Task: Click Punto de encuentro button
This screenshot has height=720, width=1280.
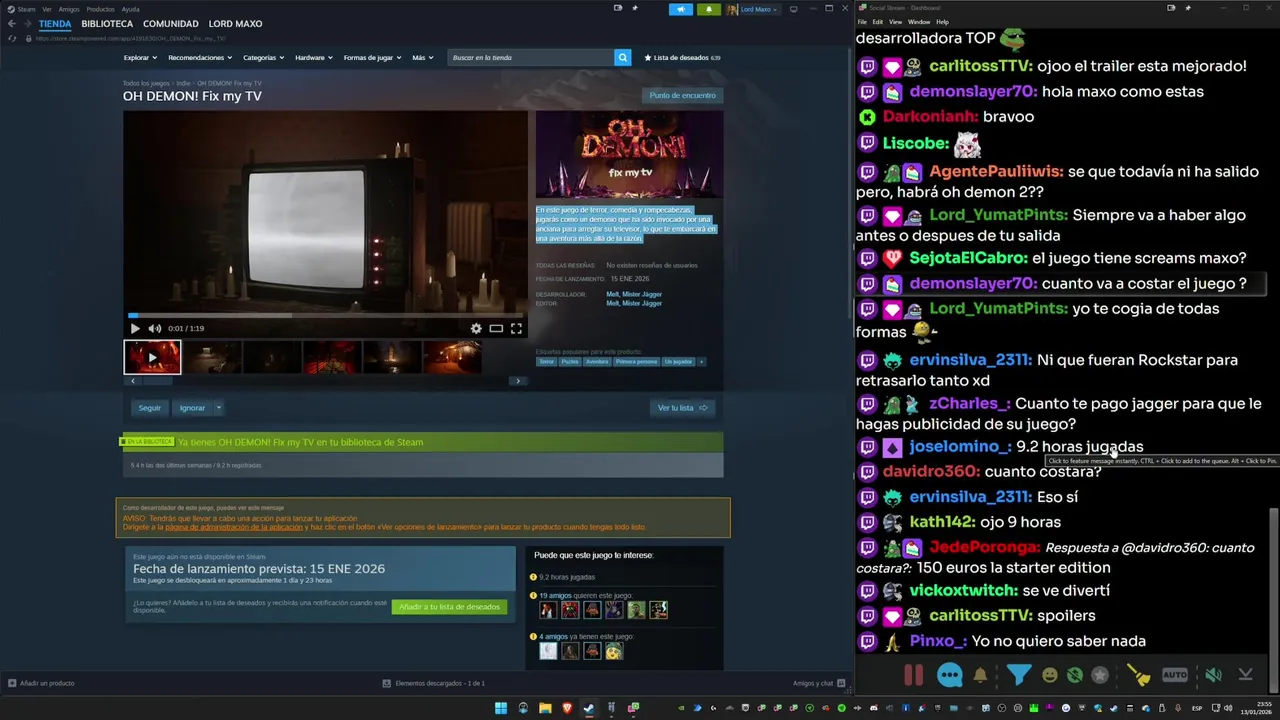Action: [x=682, y=95]
